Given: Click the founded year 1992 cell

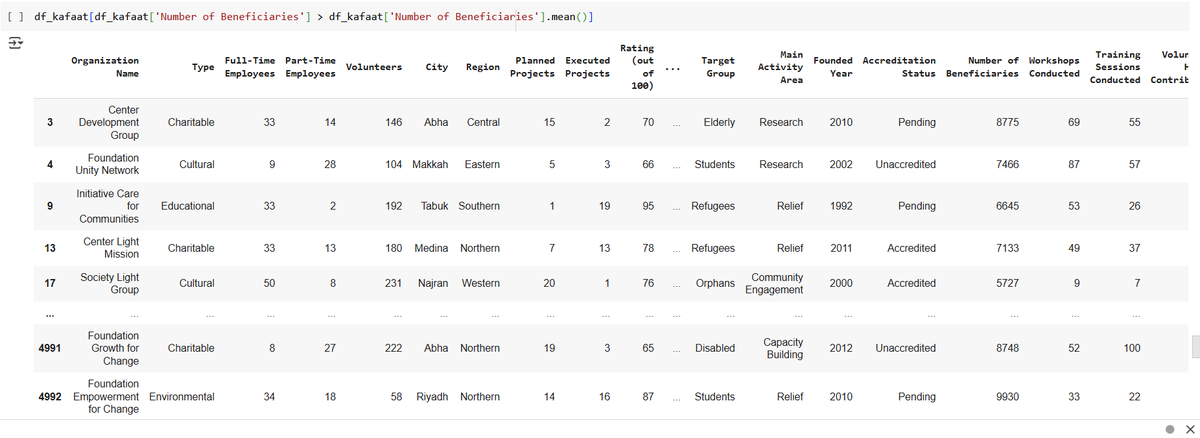Looking at the screenshot, I should (841, 206).
